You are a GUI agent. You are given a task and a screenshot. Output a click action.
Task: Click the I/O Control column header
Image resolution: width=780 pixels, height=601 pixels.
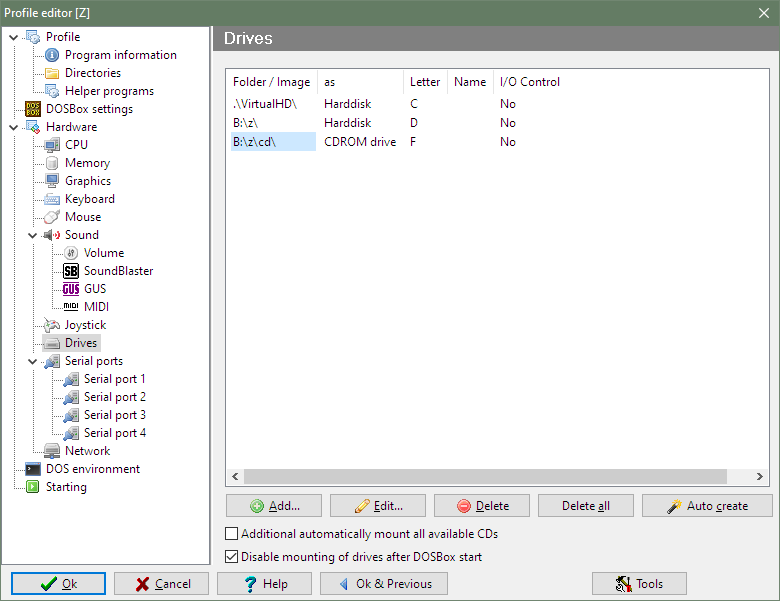point(530,82)
